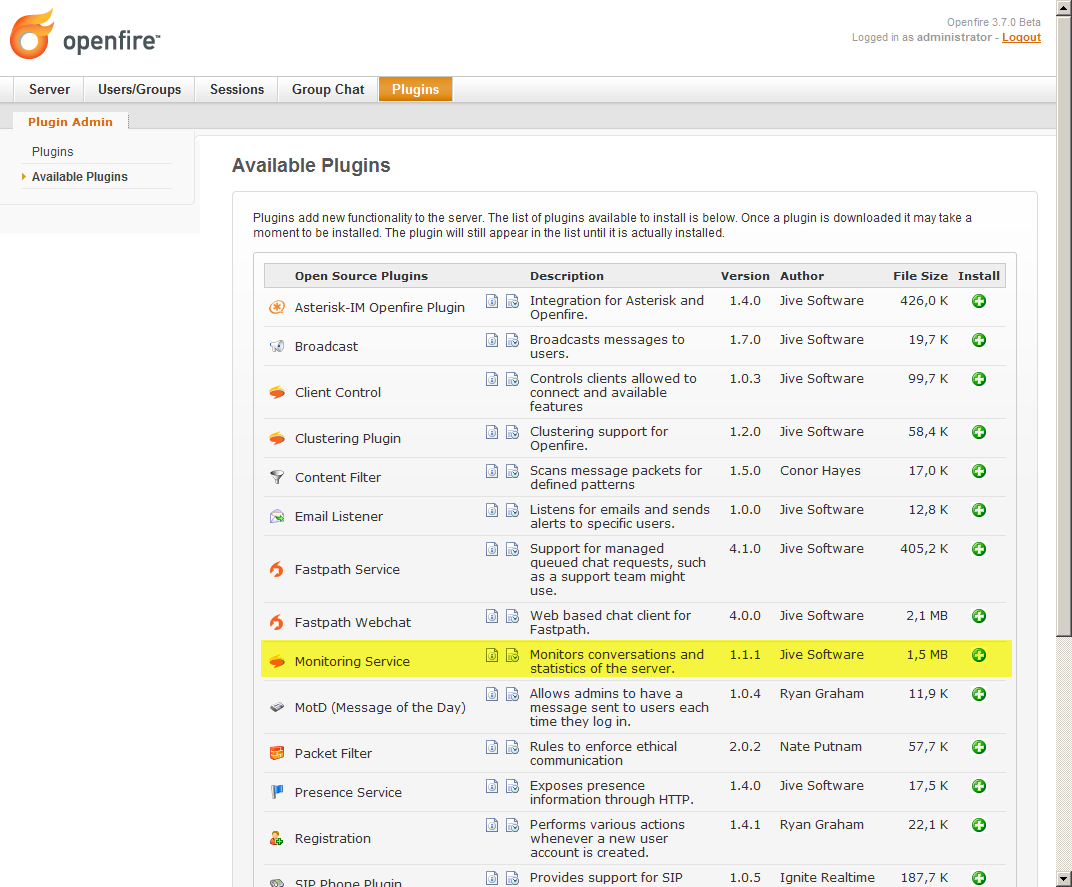The width and height of the screenshot is (1072, 887).
Task: View the Clustering Plugin changelog icon
Action: 512,432
